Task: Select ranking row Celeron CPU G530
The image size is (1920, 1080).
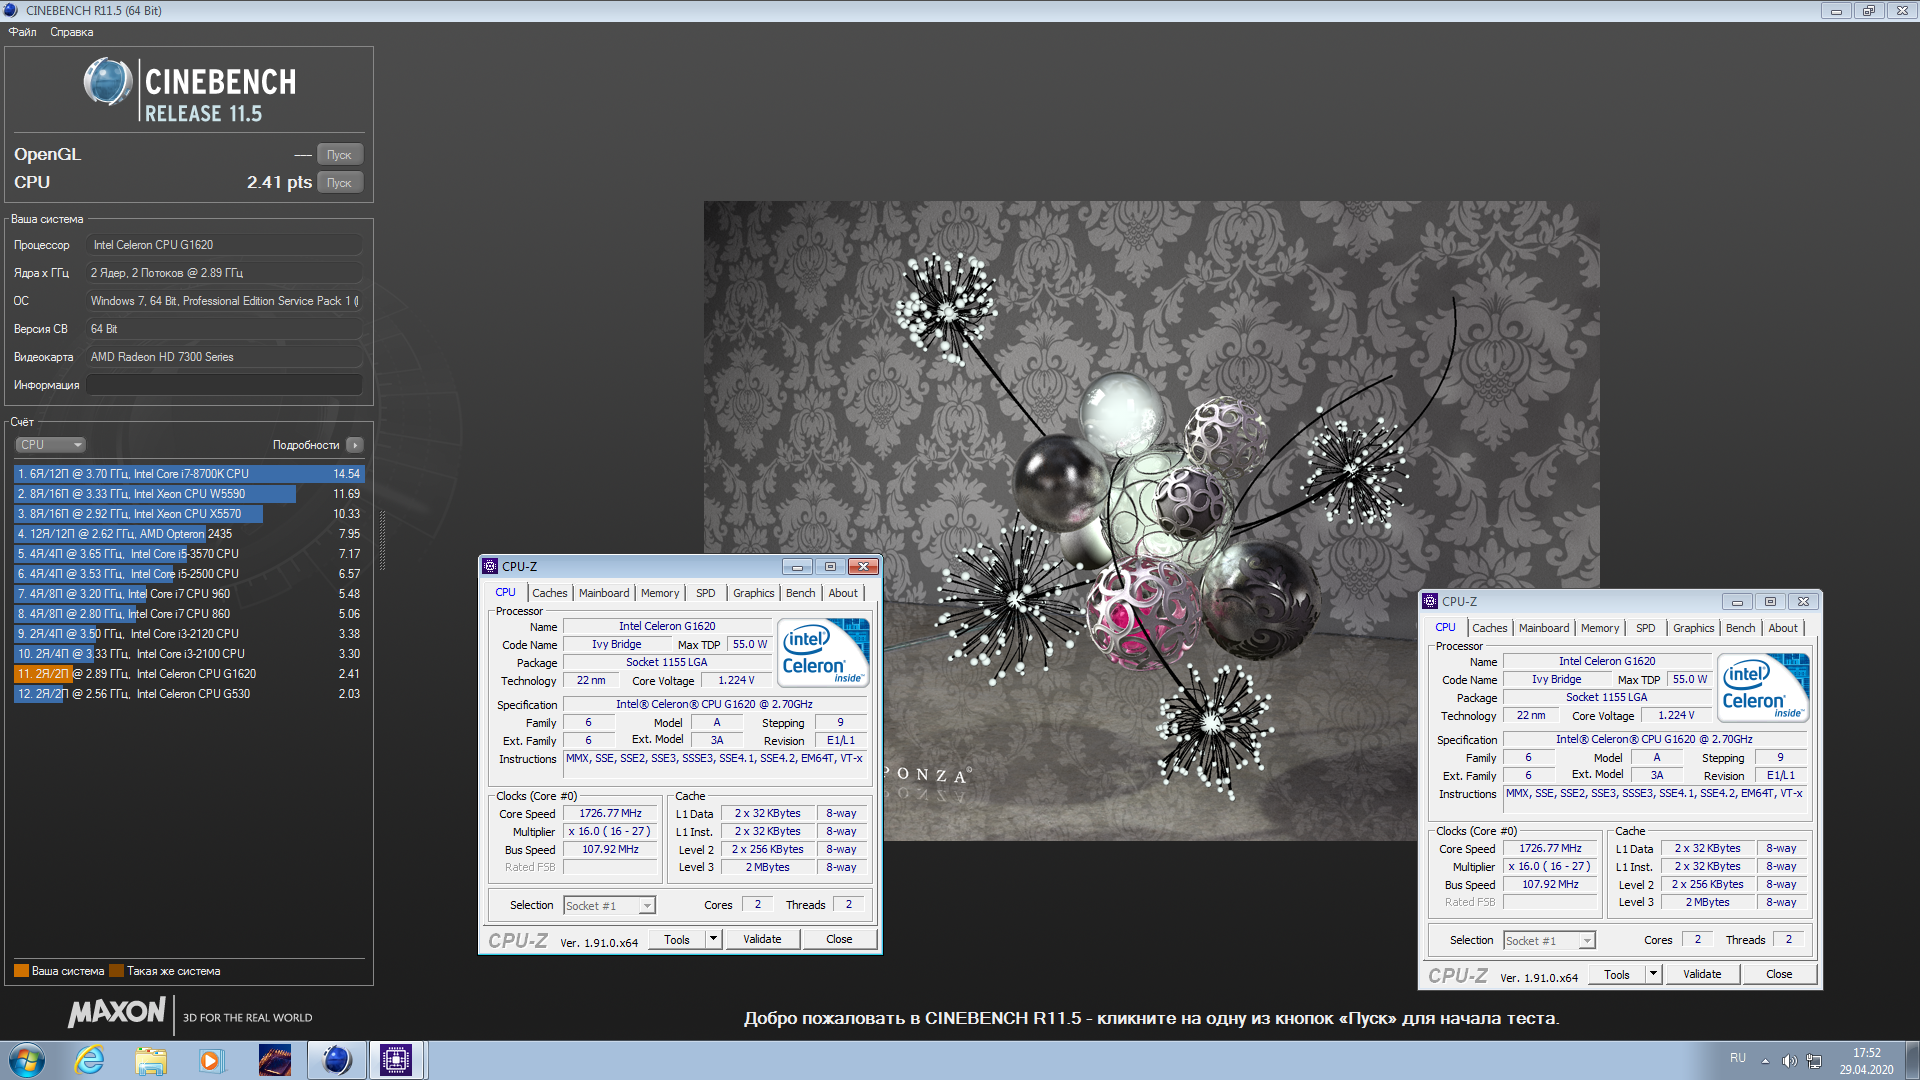Action: pyautogui.click(x=188, y=694)
